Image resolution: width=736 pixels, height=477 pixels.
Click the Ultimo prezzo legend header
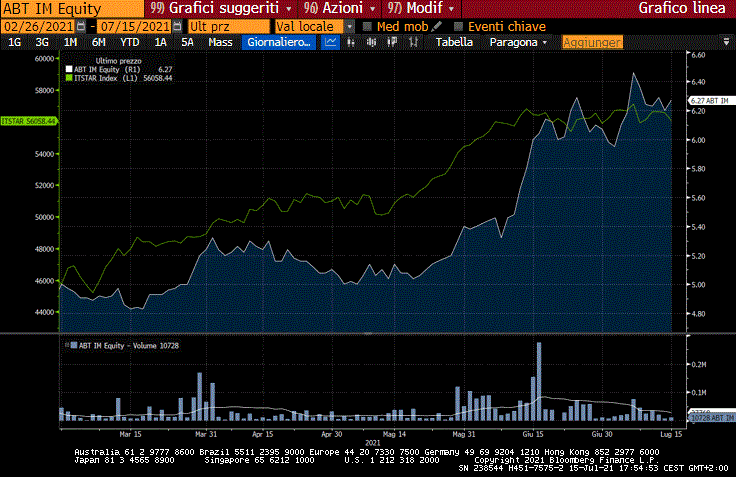coord(118,61)
